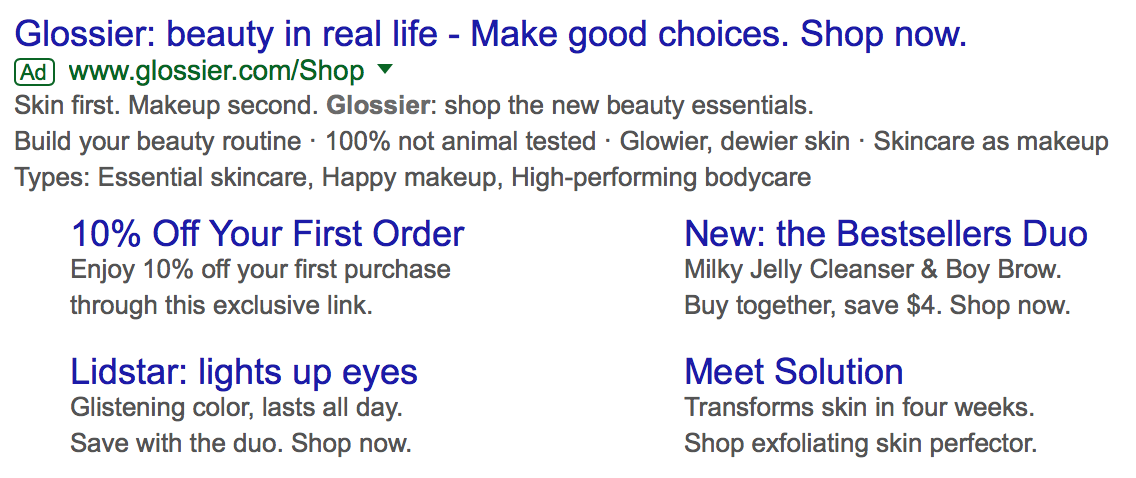
Task: Expand the dropdown arrow beside glossier.com/Shop
Action: click(385, 70)
